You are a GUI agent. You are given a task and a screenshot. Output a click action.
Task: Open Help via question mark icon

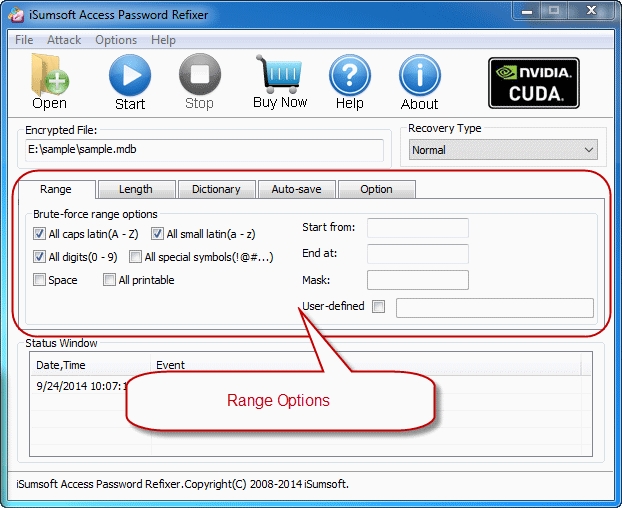[x=349, y=75]
